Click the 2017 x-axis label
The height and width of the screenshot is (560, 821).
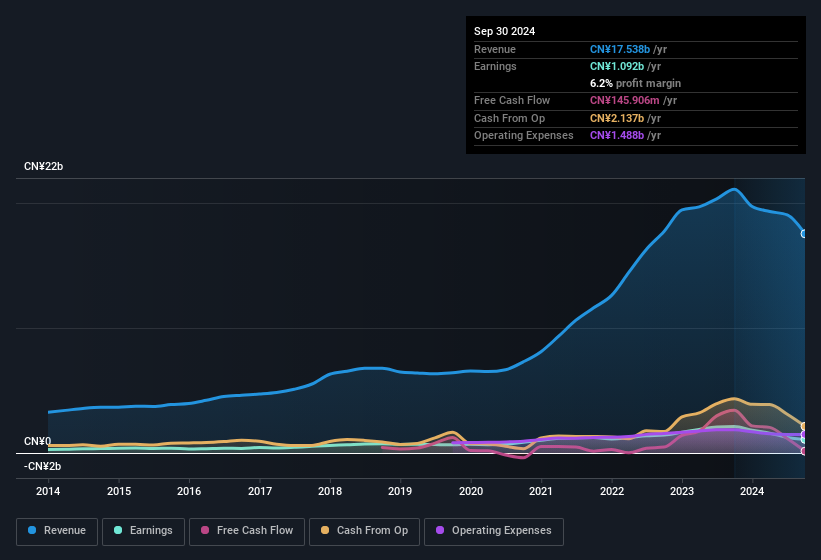260,491
